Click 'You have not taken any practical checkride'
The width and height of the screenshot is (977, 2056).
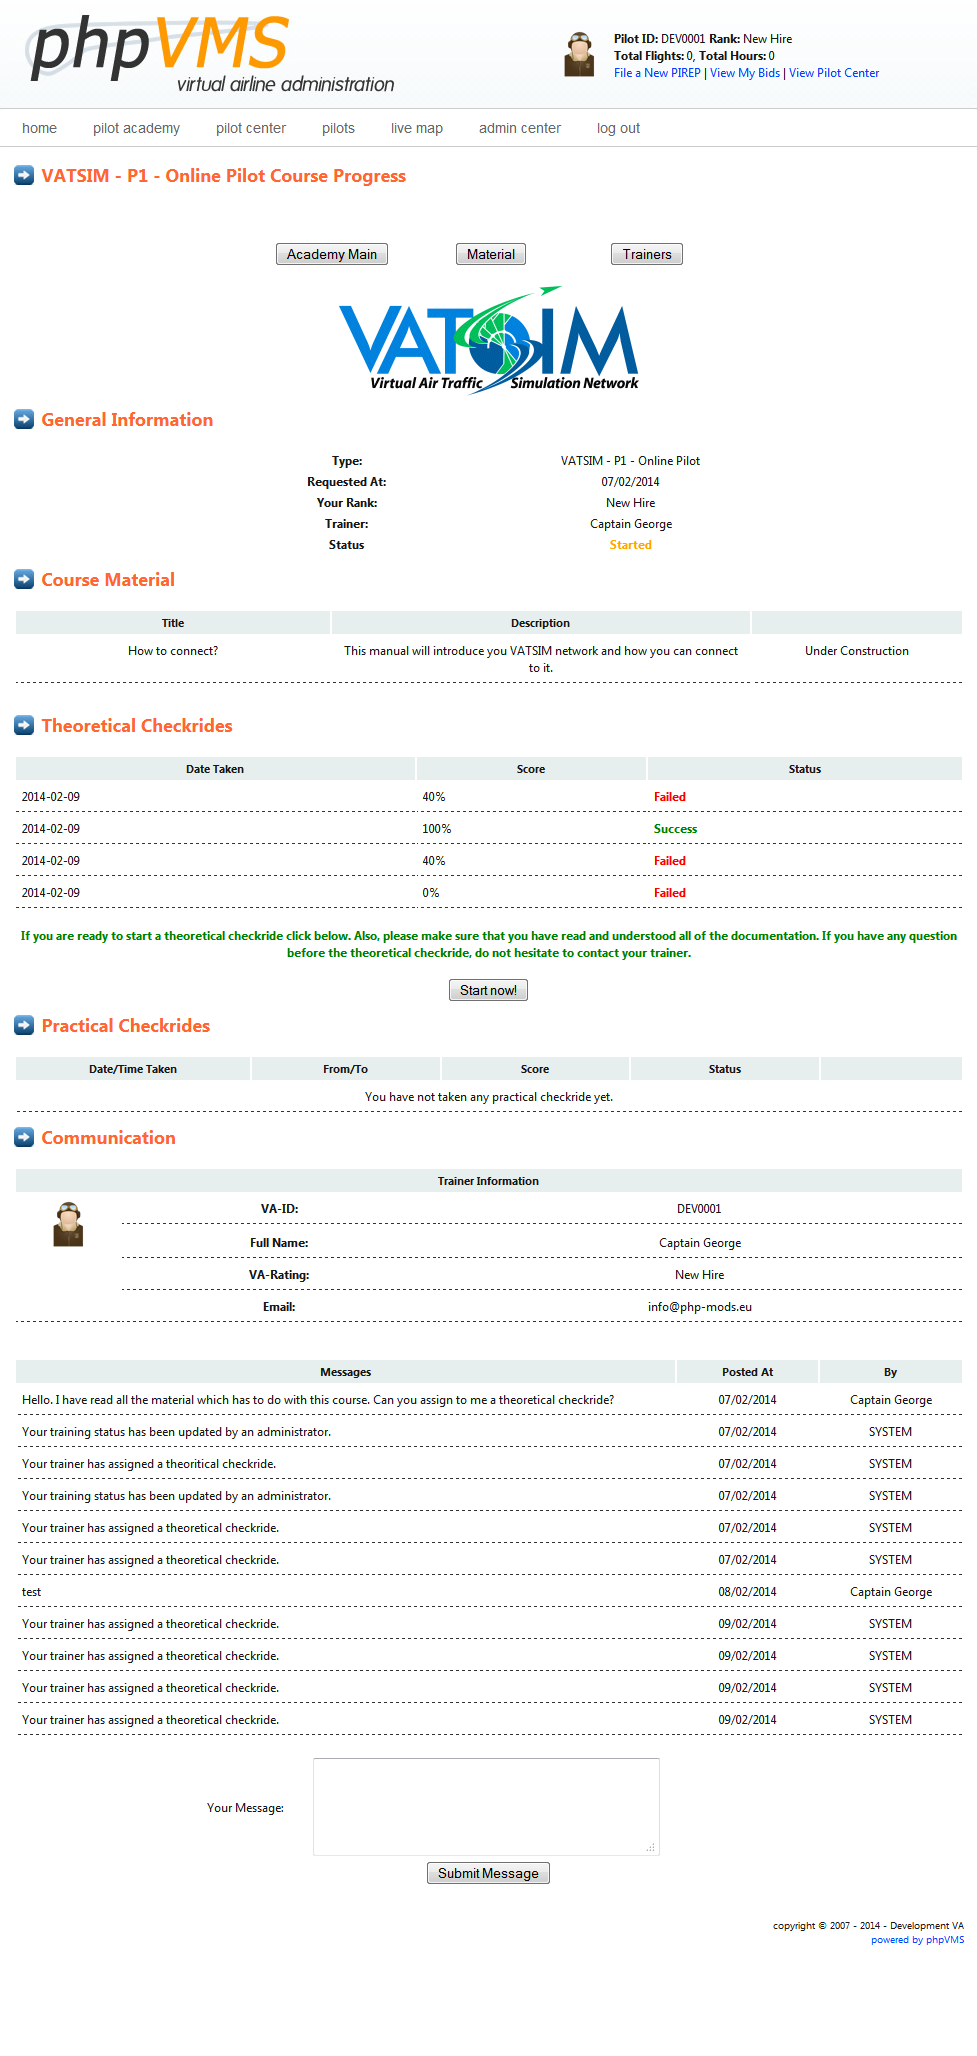[489, 1097]
